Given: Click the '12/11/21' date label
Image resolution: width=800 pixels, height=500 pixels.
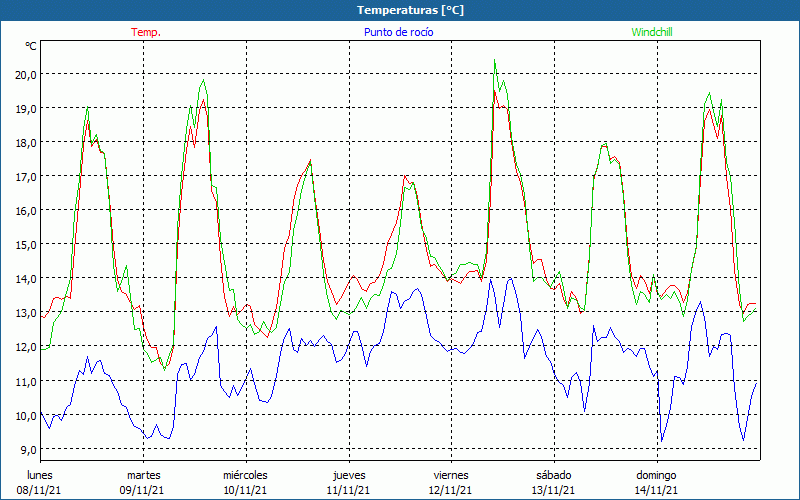Looking at the screenshot, I should (451, 490).
